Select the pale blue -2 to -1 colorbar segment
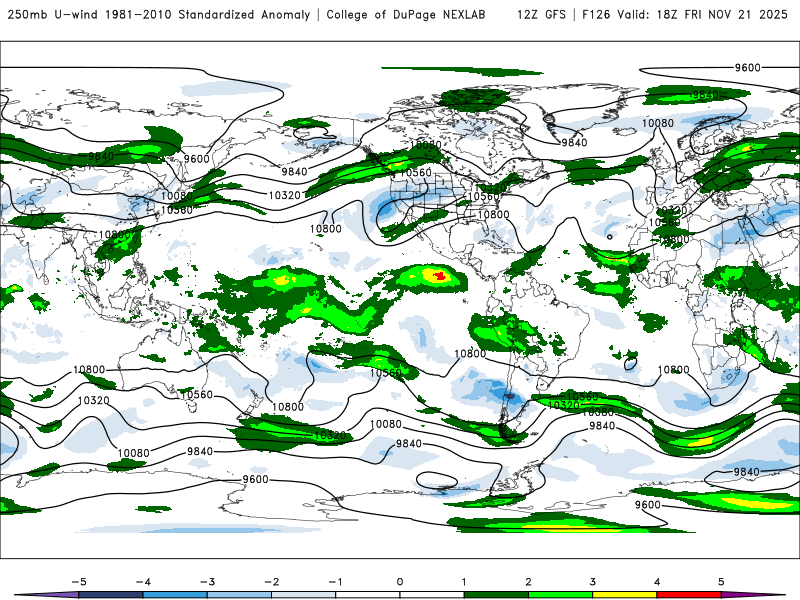Screen dimensions: 800x600 [x=304, y=595]
